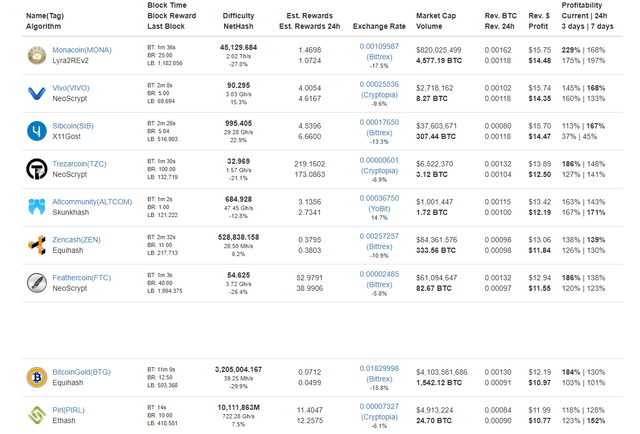The image size is (640, 434).
Task: Click the Market Cap column header
Action: [436, 16]
